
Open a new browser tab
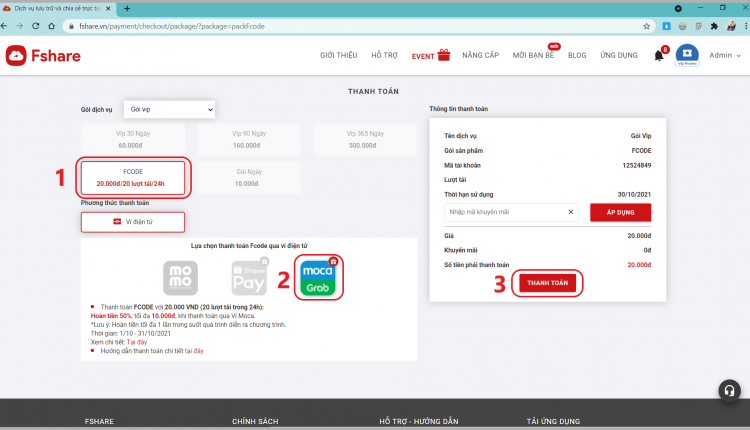[x=127, y=9]
